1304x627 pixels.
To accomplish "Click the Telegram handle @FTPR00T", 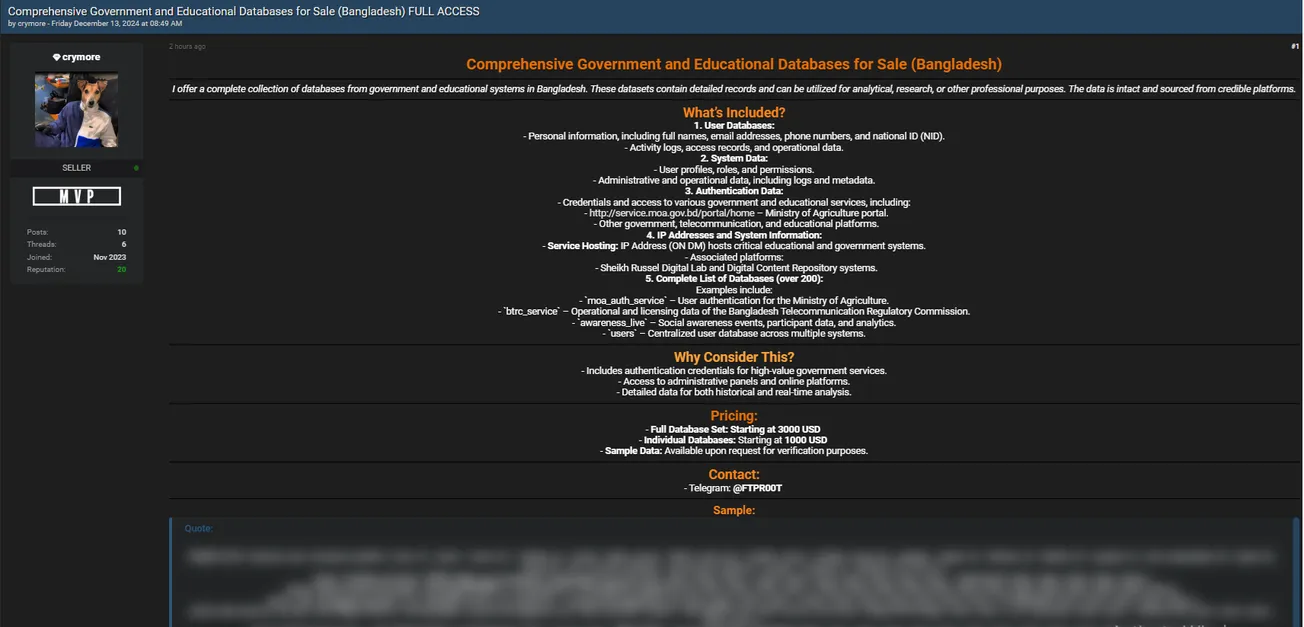I will 757,489.
